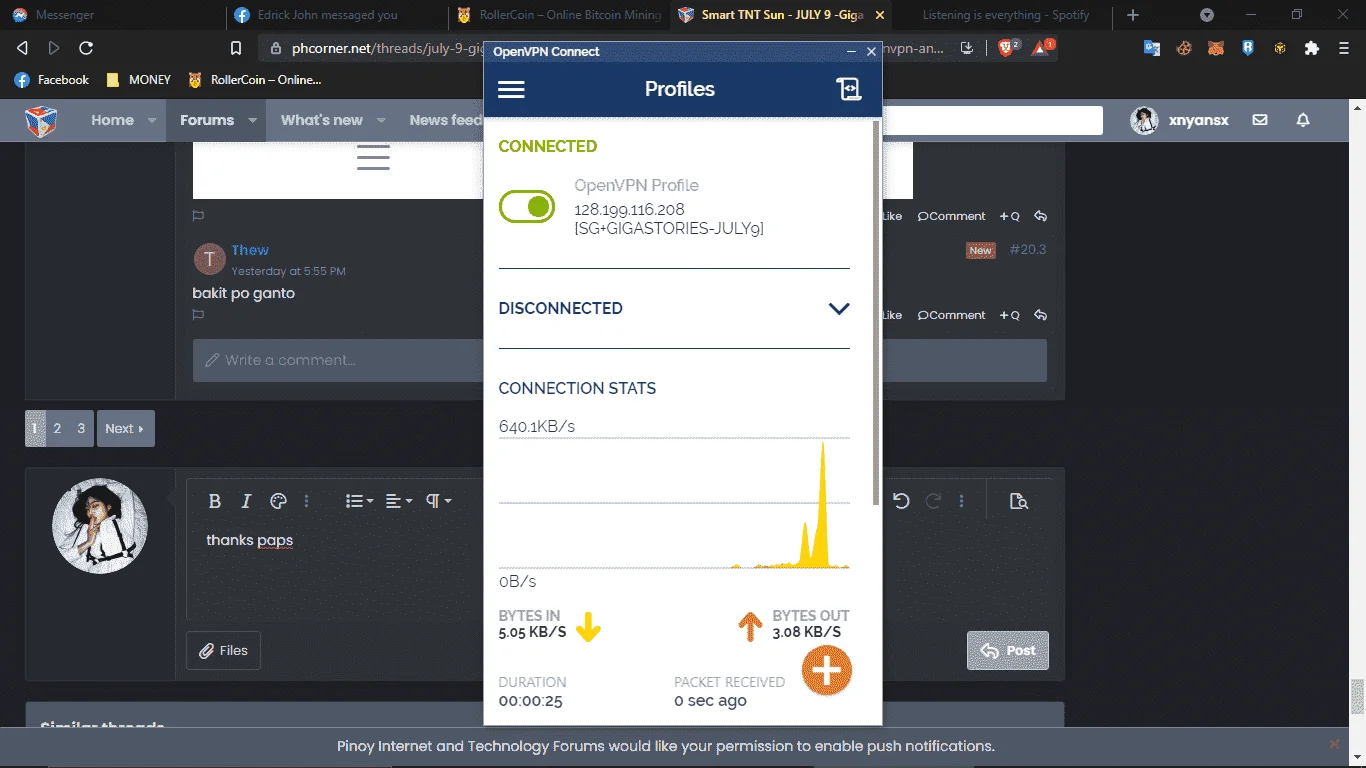Click the import profile icon in OpenVPN
1366x768 pixels.
coord(848,90)
